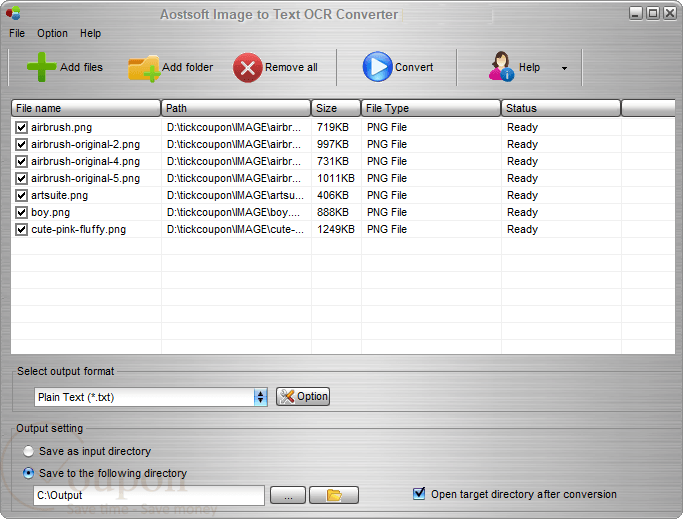Screen dimensions: 683x519
Task: Sort by Status column header
Action: pos(561,108)
